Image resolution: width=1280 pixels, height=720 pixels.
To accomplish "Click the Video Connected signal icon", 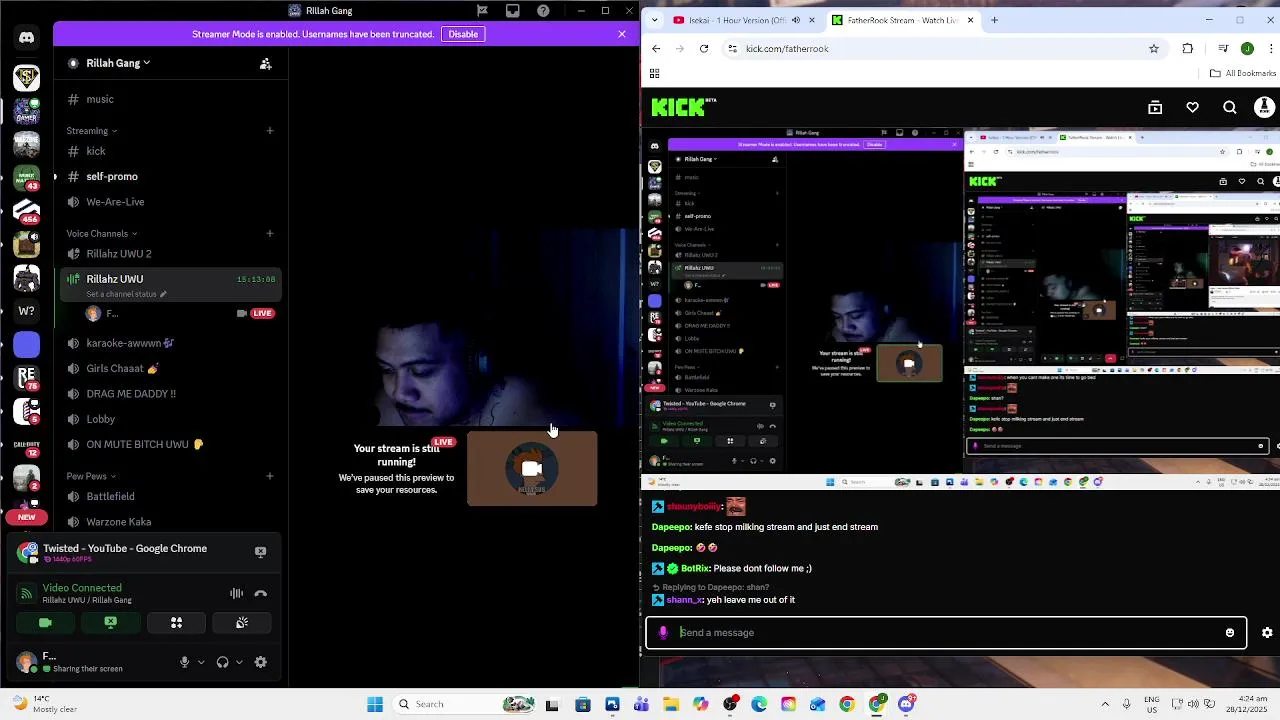I will pyautogui.click(x=27, y=594).
